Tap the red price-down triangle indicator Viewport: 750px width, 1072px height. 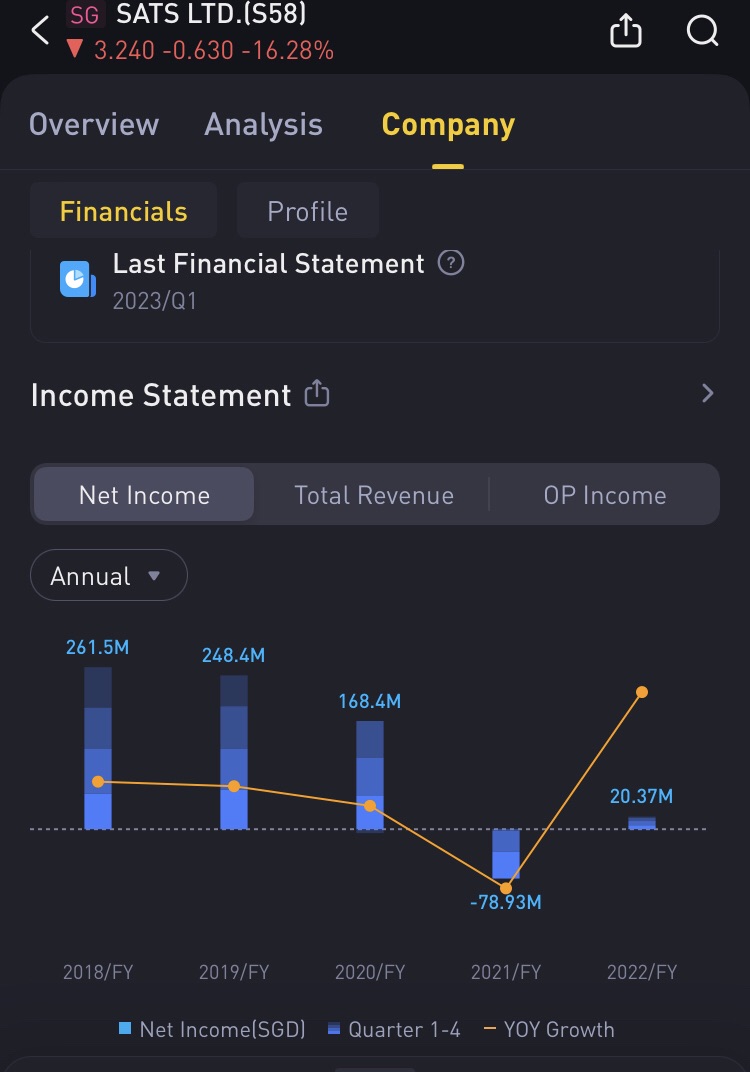pos(74,49)
